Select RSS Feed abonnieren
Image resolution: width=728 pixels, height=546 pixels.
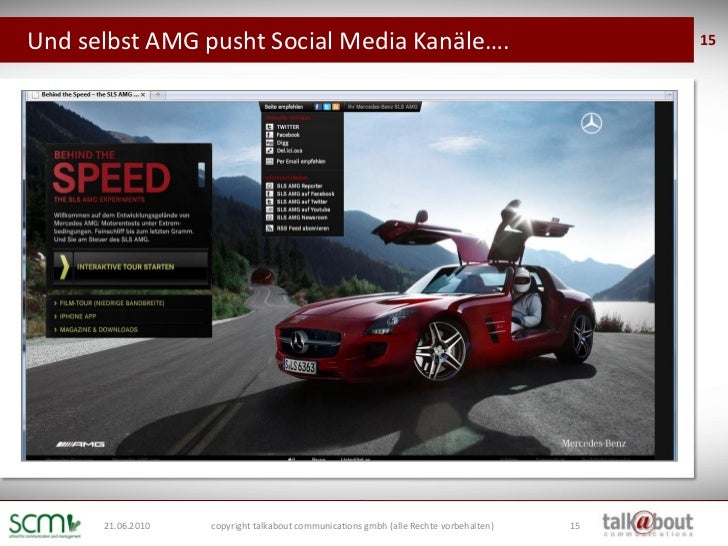pos(303,228)
